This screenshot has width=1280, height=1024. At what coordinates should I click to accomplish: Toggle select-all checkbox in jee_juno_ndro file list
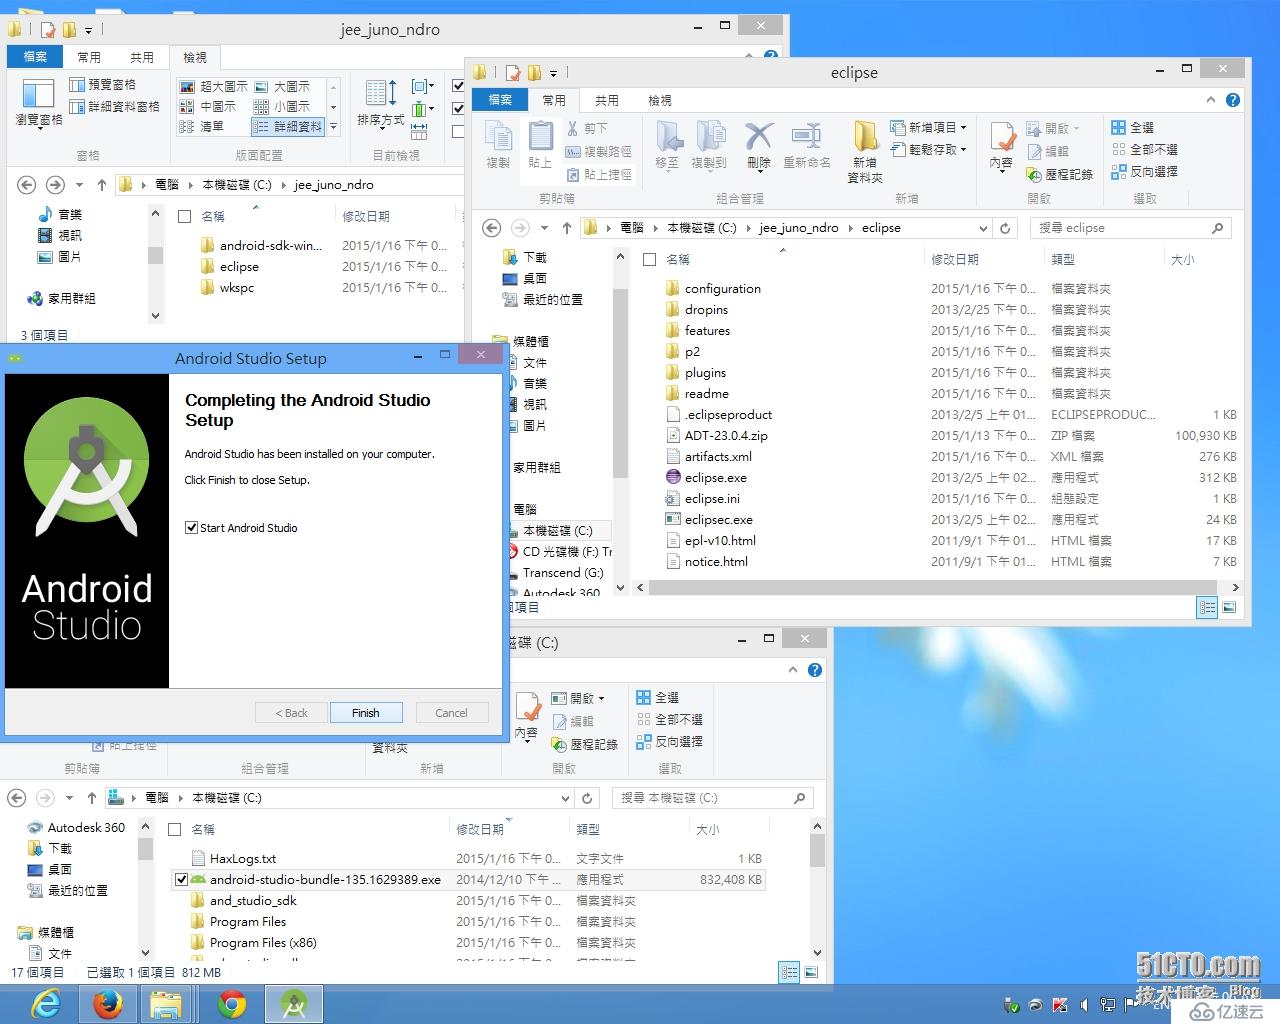[x=184, y=216]
